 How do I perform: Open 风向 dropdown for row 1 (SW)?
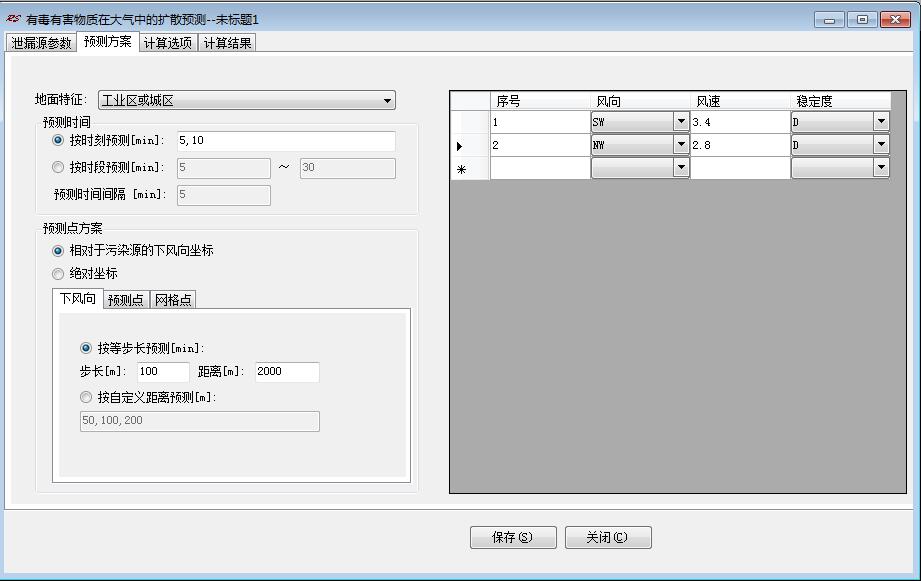(x=681, y=122)
